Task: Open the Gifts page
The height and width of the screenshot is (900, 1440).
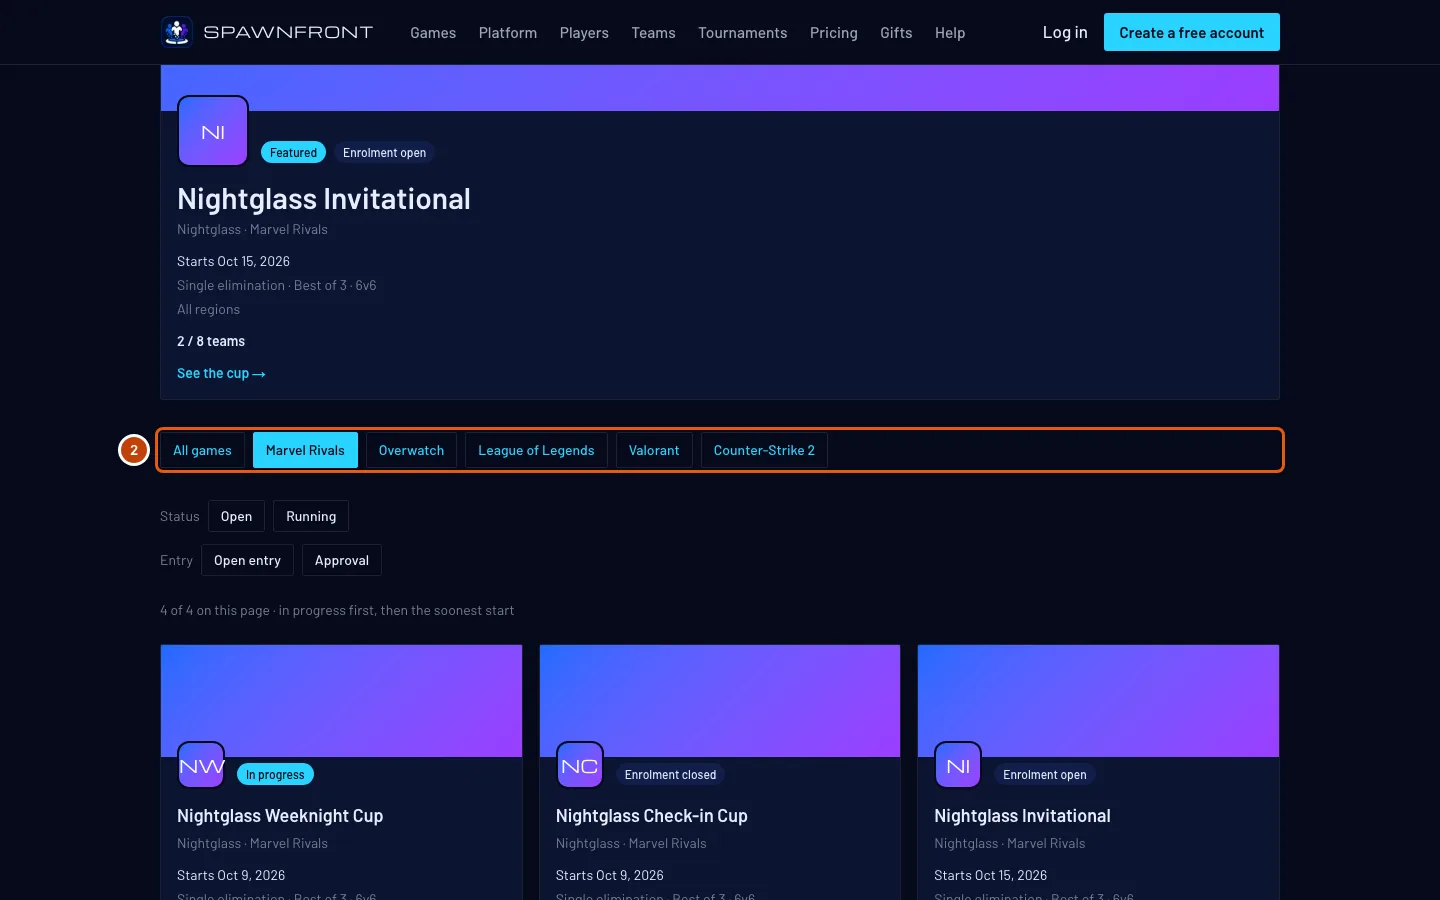Action: 896,33
